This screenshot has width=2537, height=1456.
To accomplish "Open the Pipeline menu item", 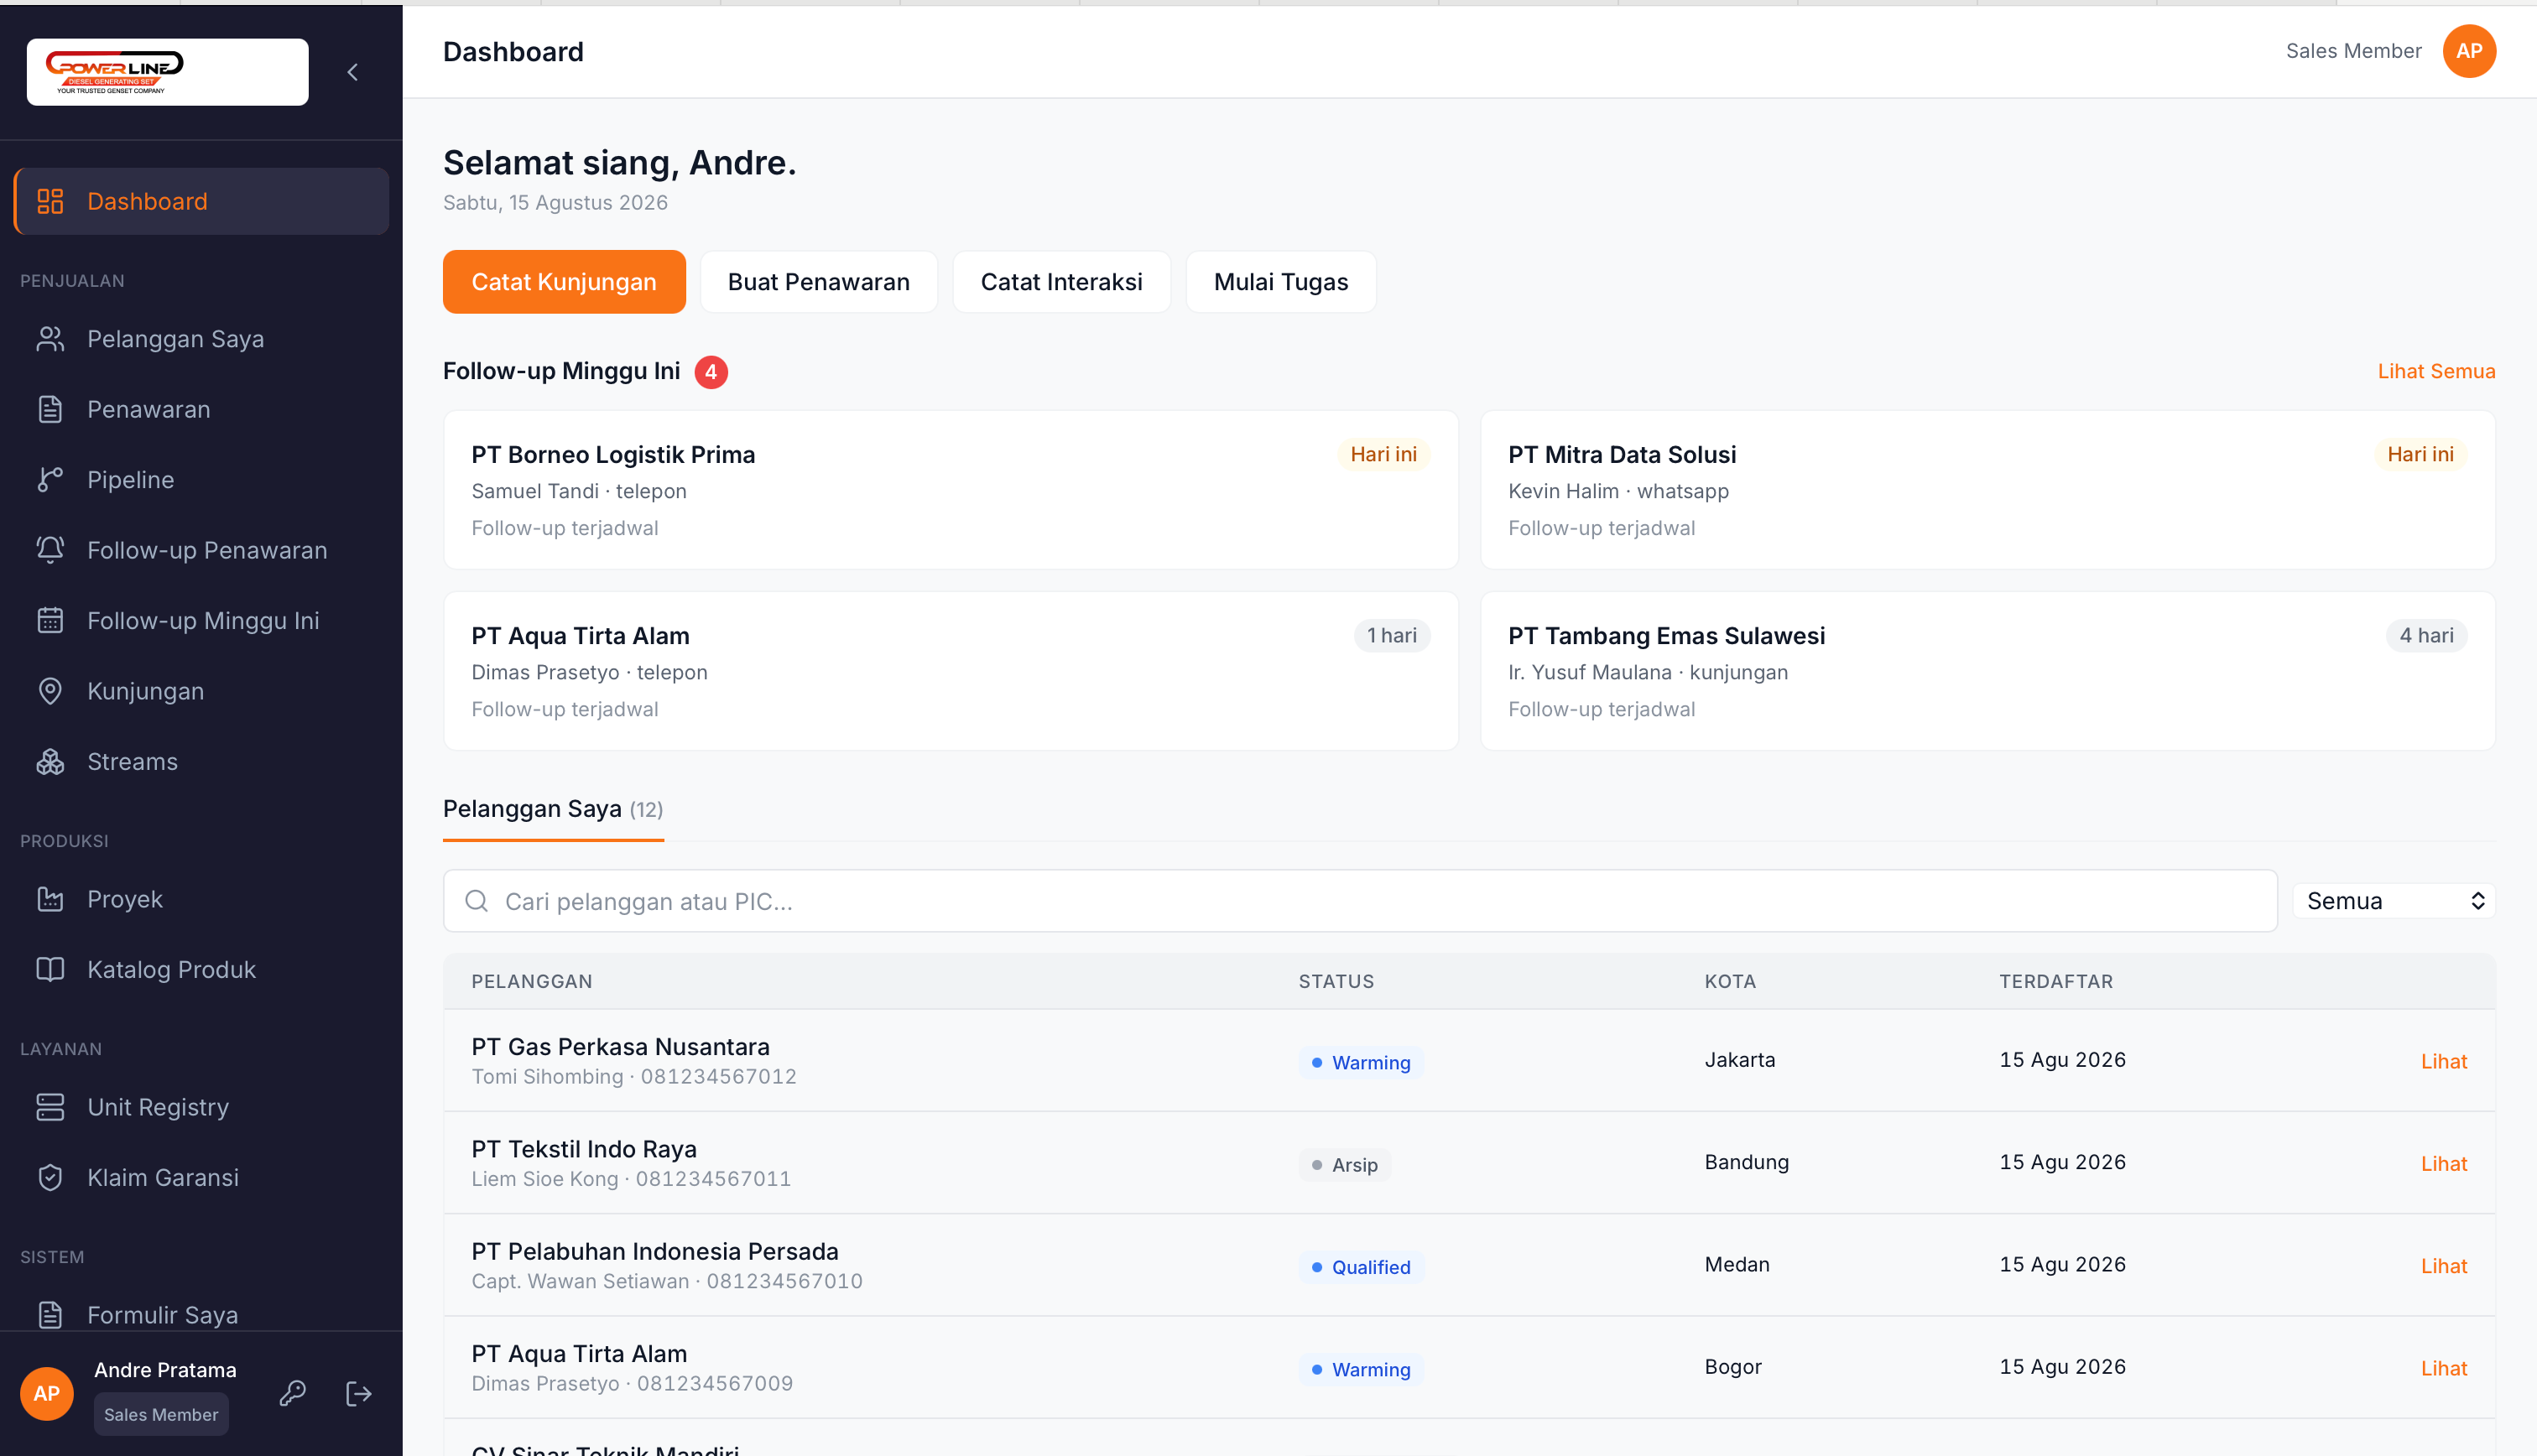I will [x=201, y=480].
